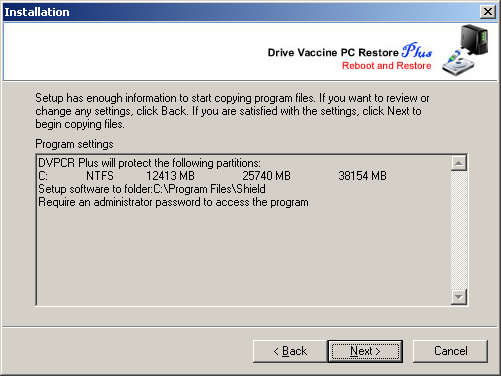Image resolution: width=501 pixels, height=376 pixels.
Task: Click the 'C:' partition letter
Action: [x=43, y=176]
